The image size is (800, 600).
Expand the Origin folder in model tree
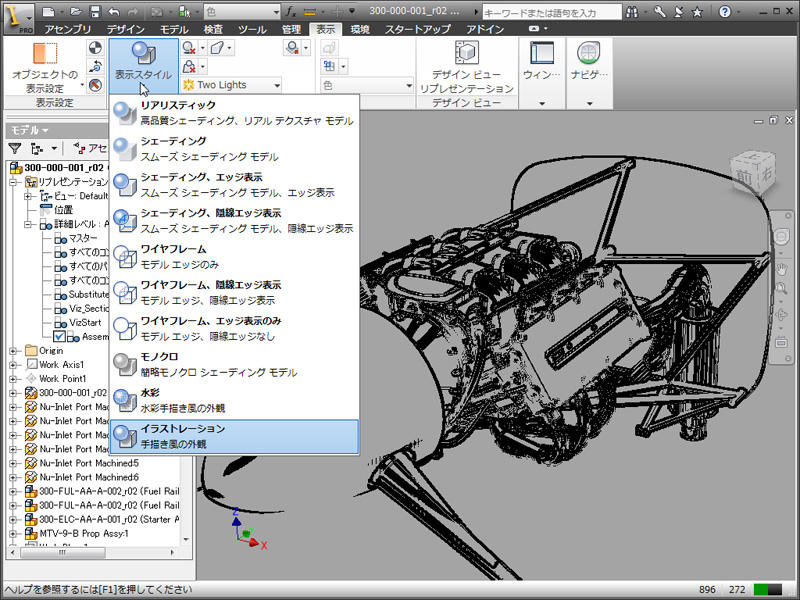(13, 351)
